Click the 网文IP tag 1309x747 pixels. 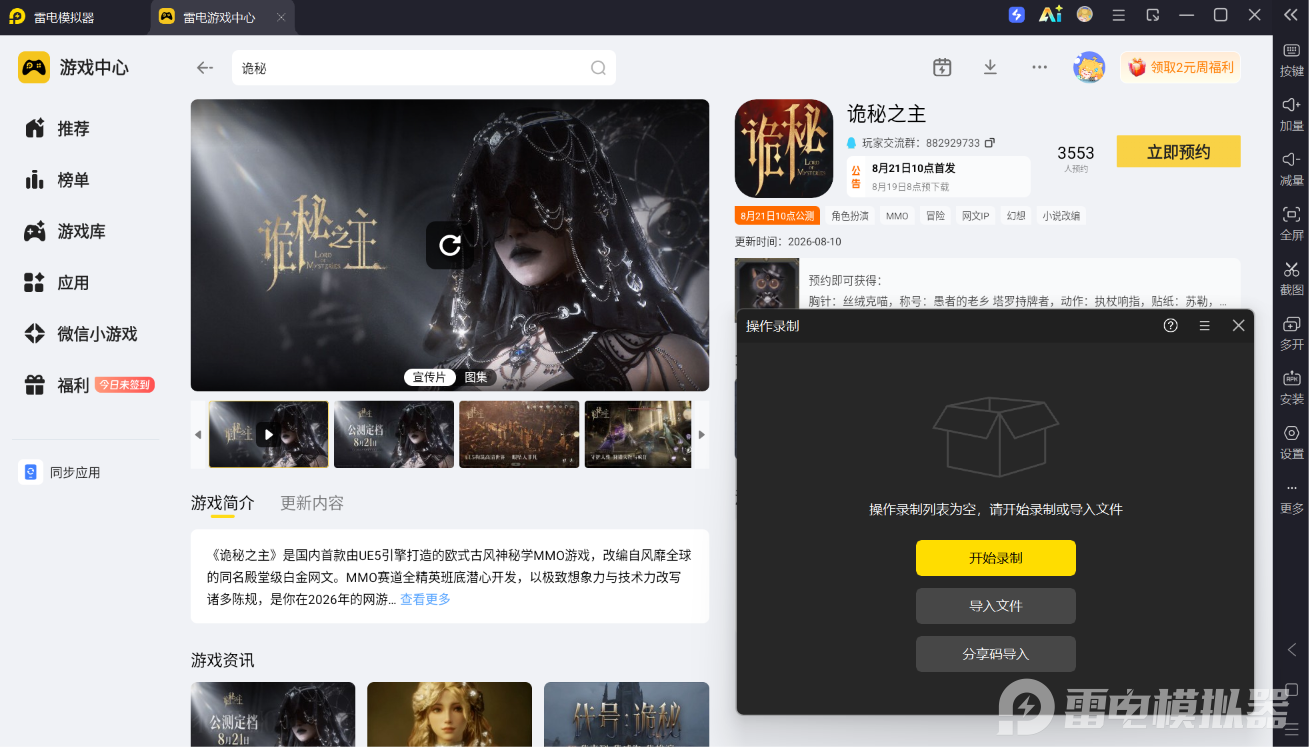[x=975, y=216]
